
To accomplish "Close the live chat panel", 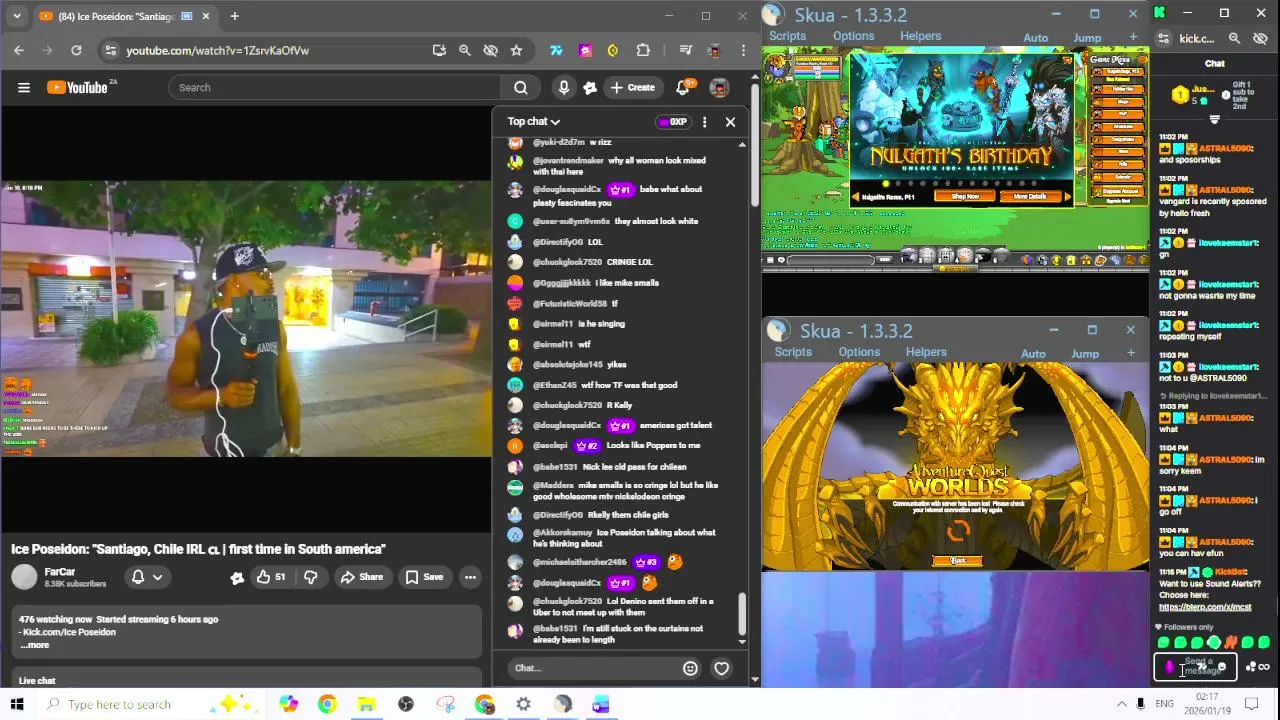I will 730,122.
